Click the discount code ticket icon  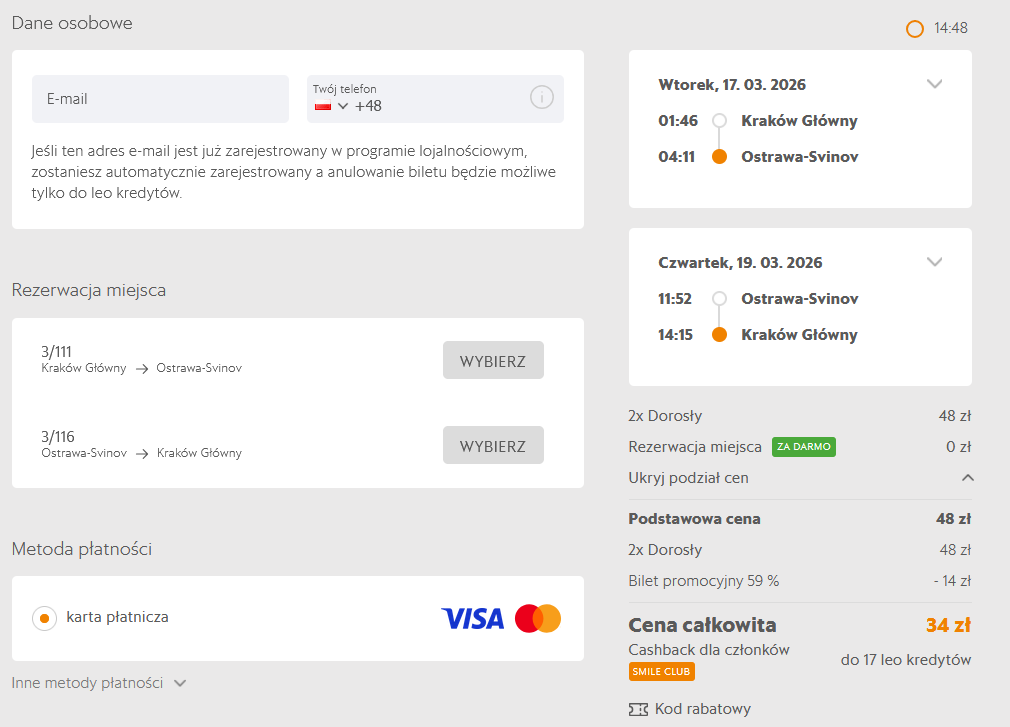click(638, 709)
